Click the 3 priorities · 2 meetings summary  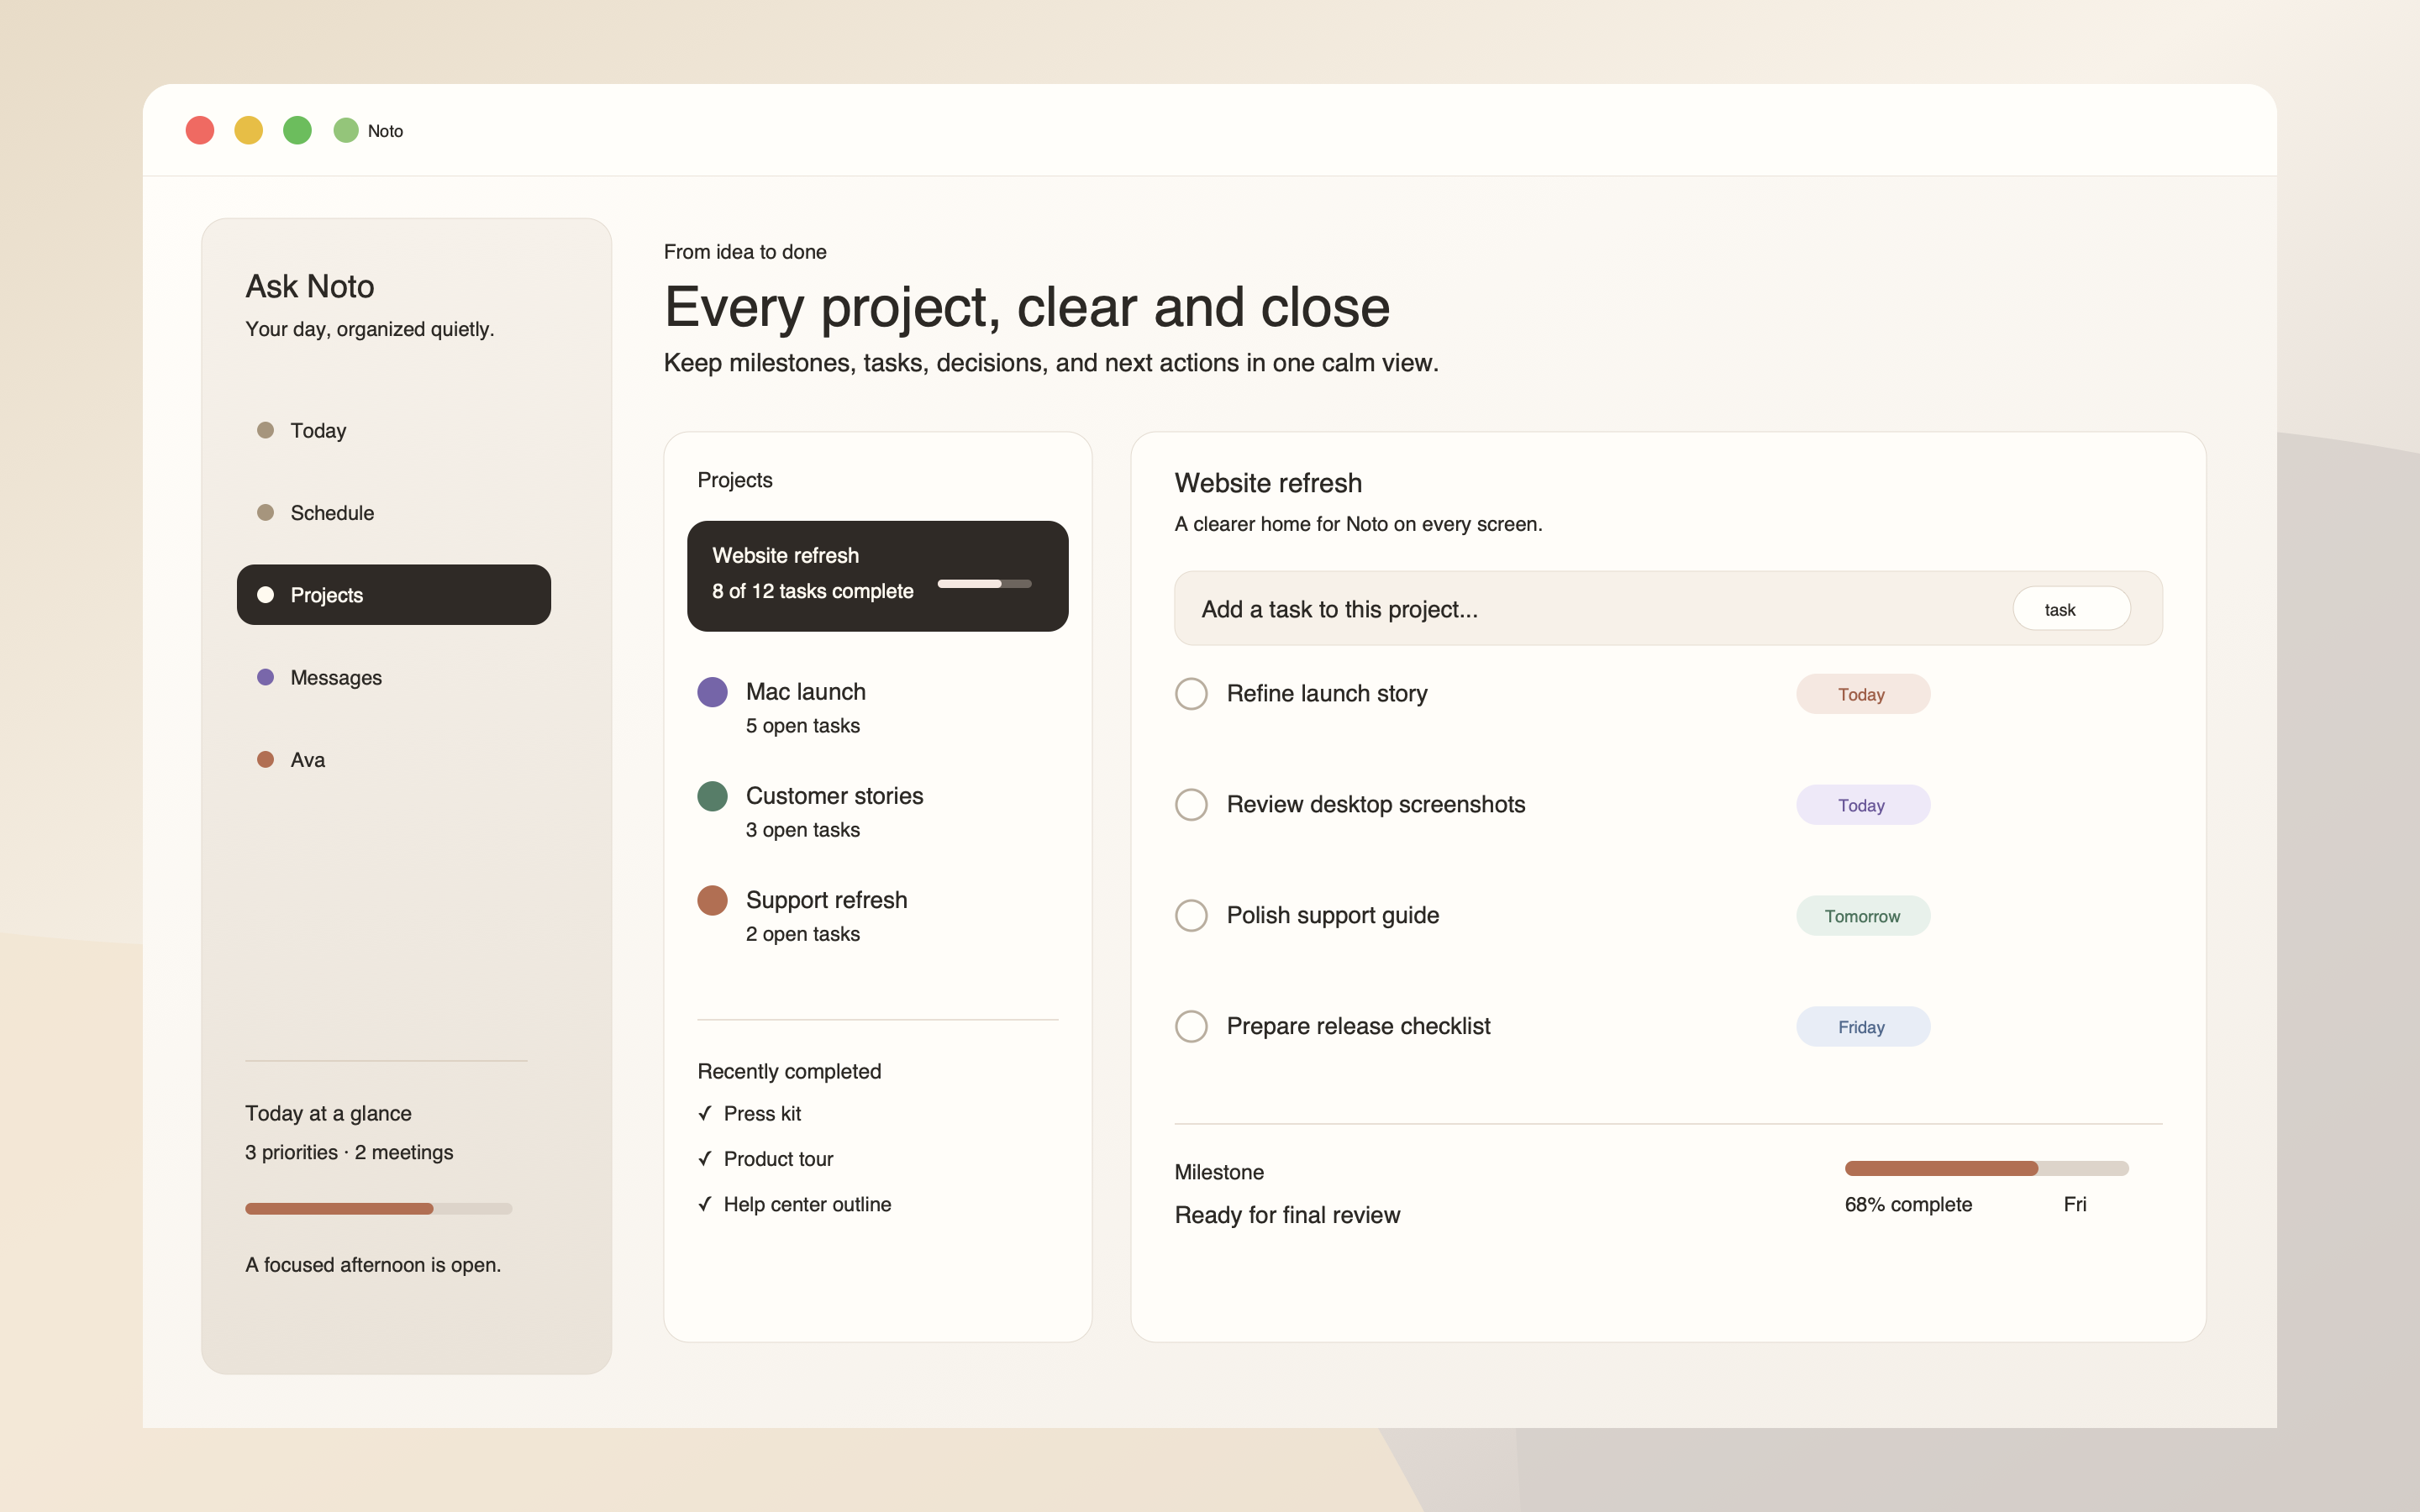pos(349,1152)
